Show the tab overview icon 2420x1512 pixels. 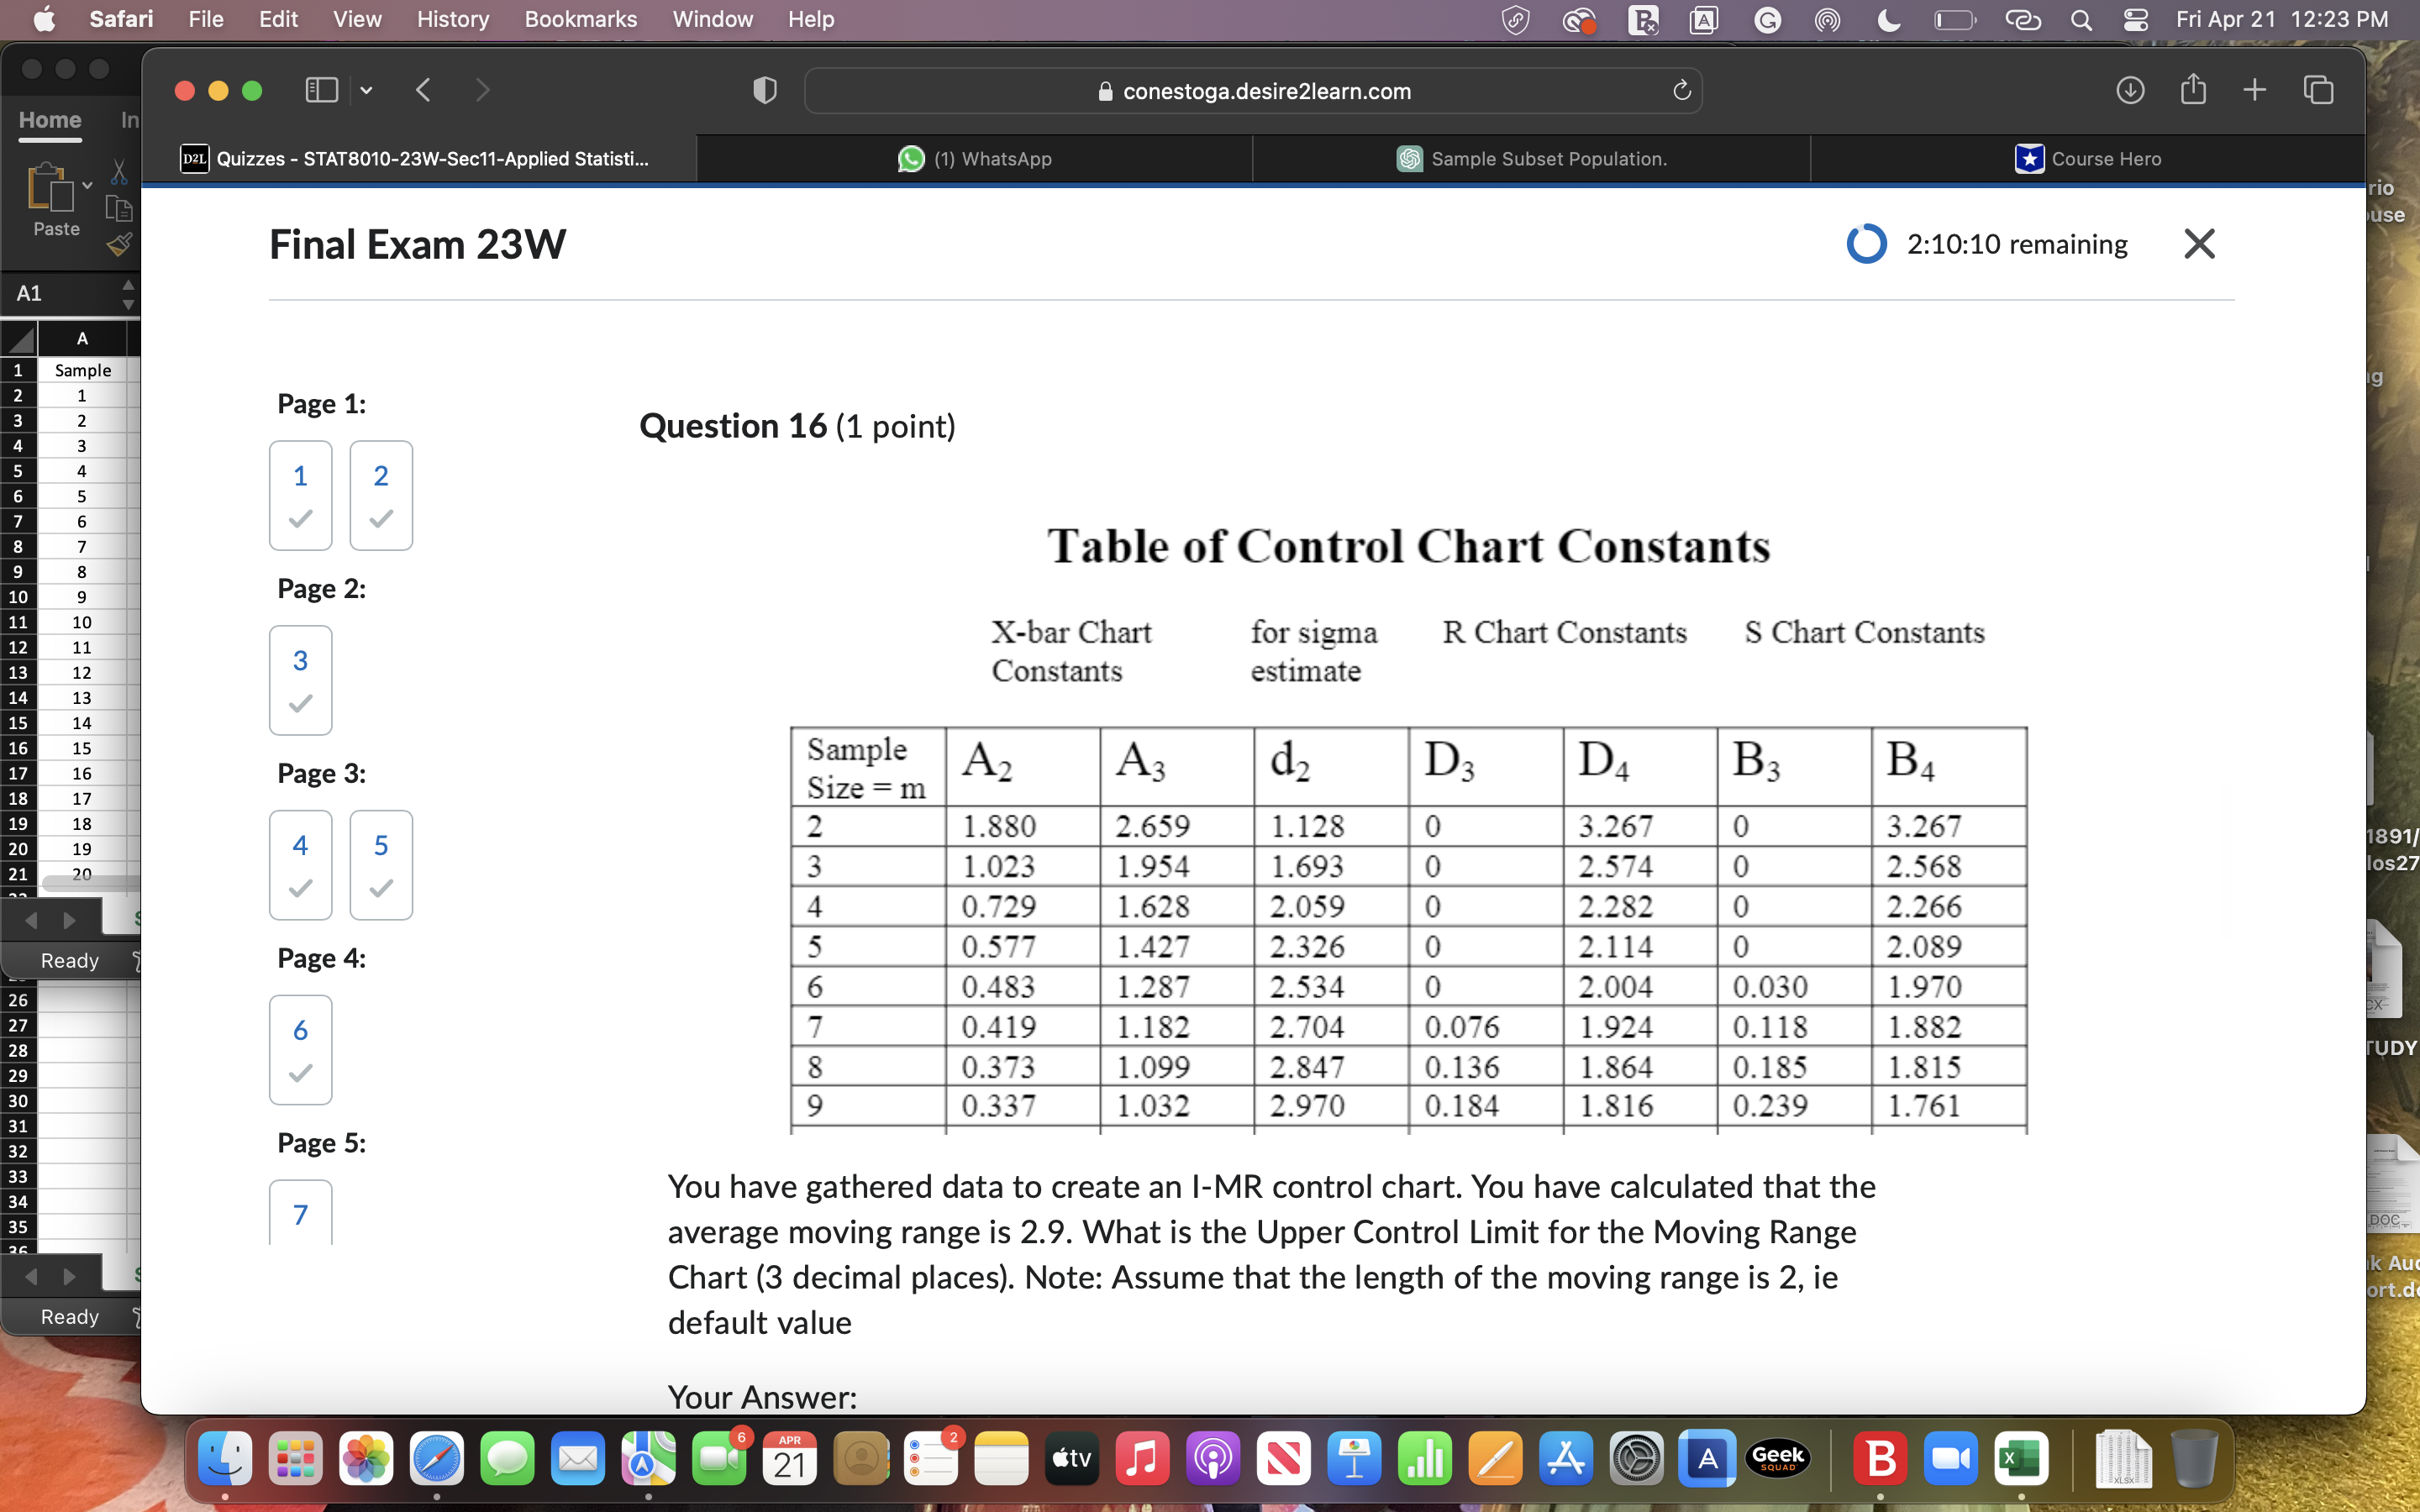[2318, 91]
